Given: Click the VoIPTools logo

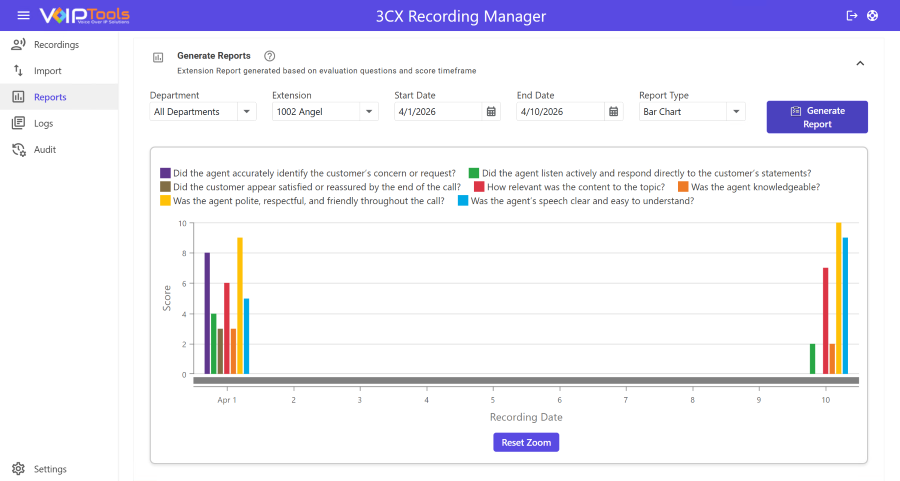Looking at the screenshot, I should click(x=85, y=16).
